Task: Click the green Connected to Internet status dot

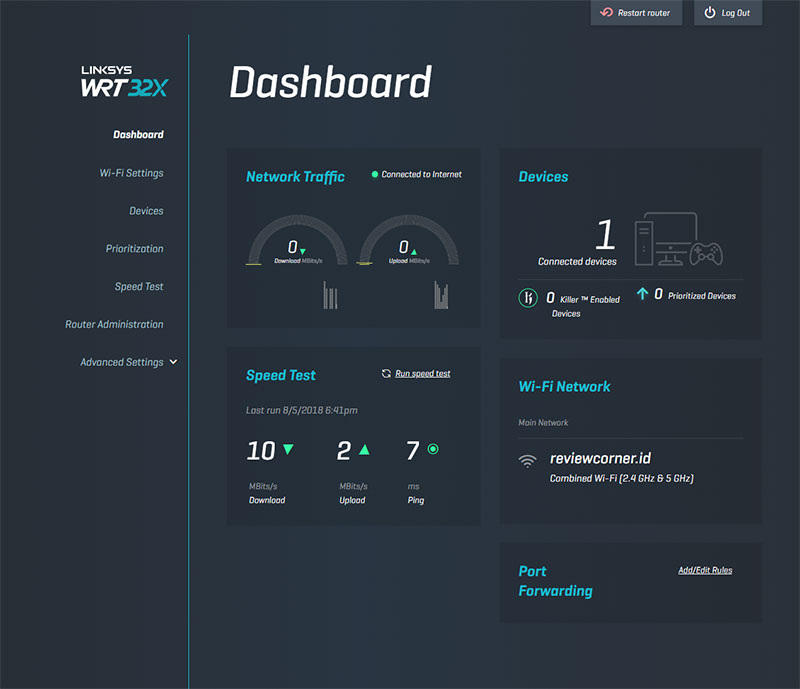Action: coord(375,174)
